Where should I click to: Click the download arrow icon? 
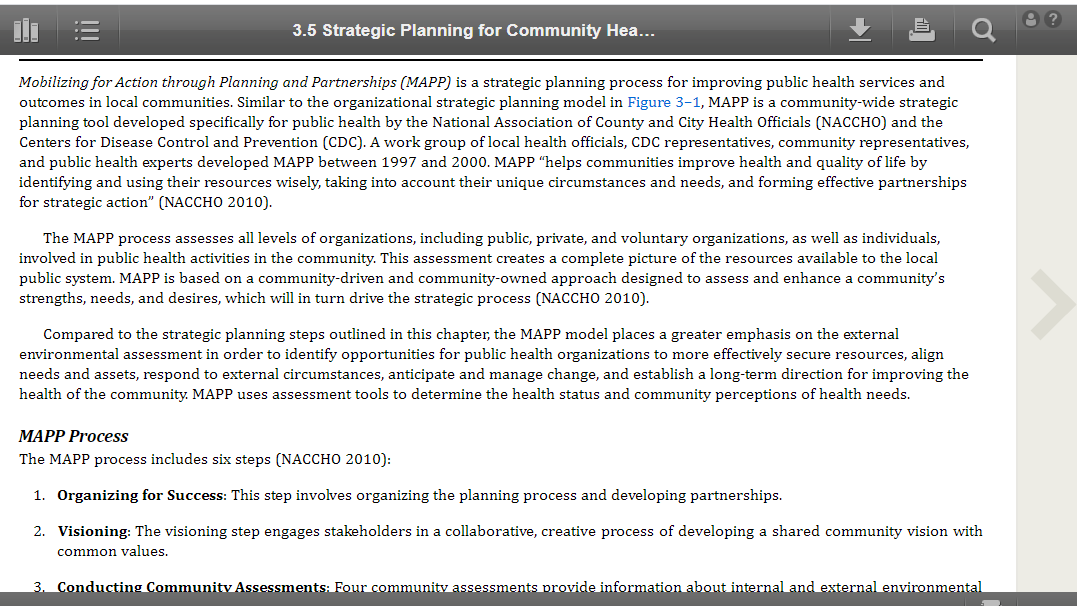click(x=859, y=30)
